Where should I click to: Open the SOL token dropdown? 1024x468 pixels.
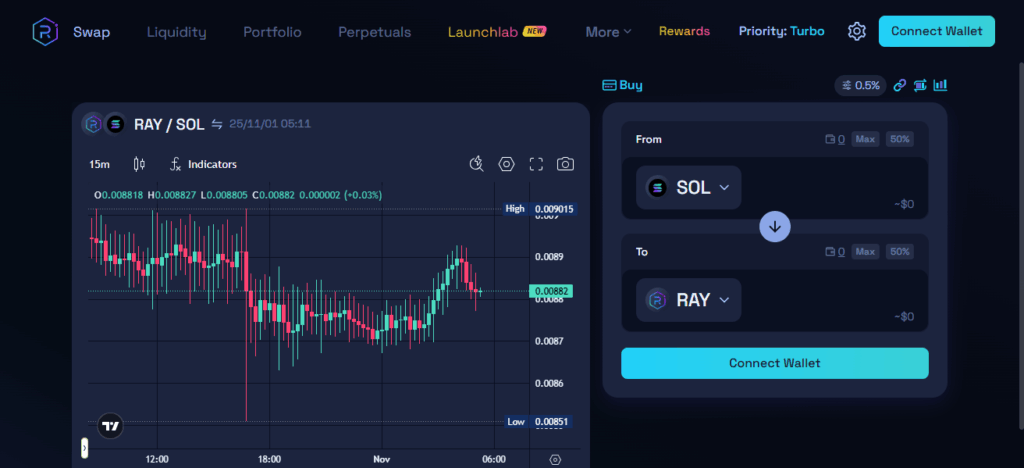pyautogui.click(x=688, y=187)
